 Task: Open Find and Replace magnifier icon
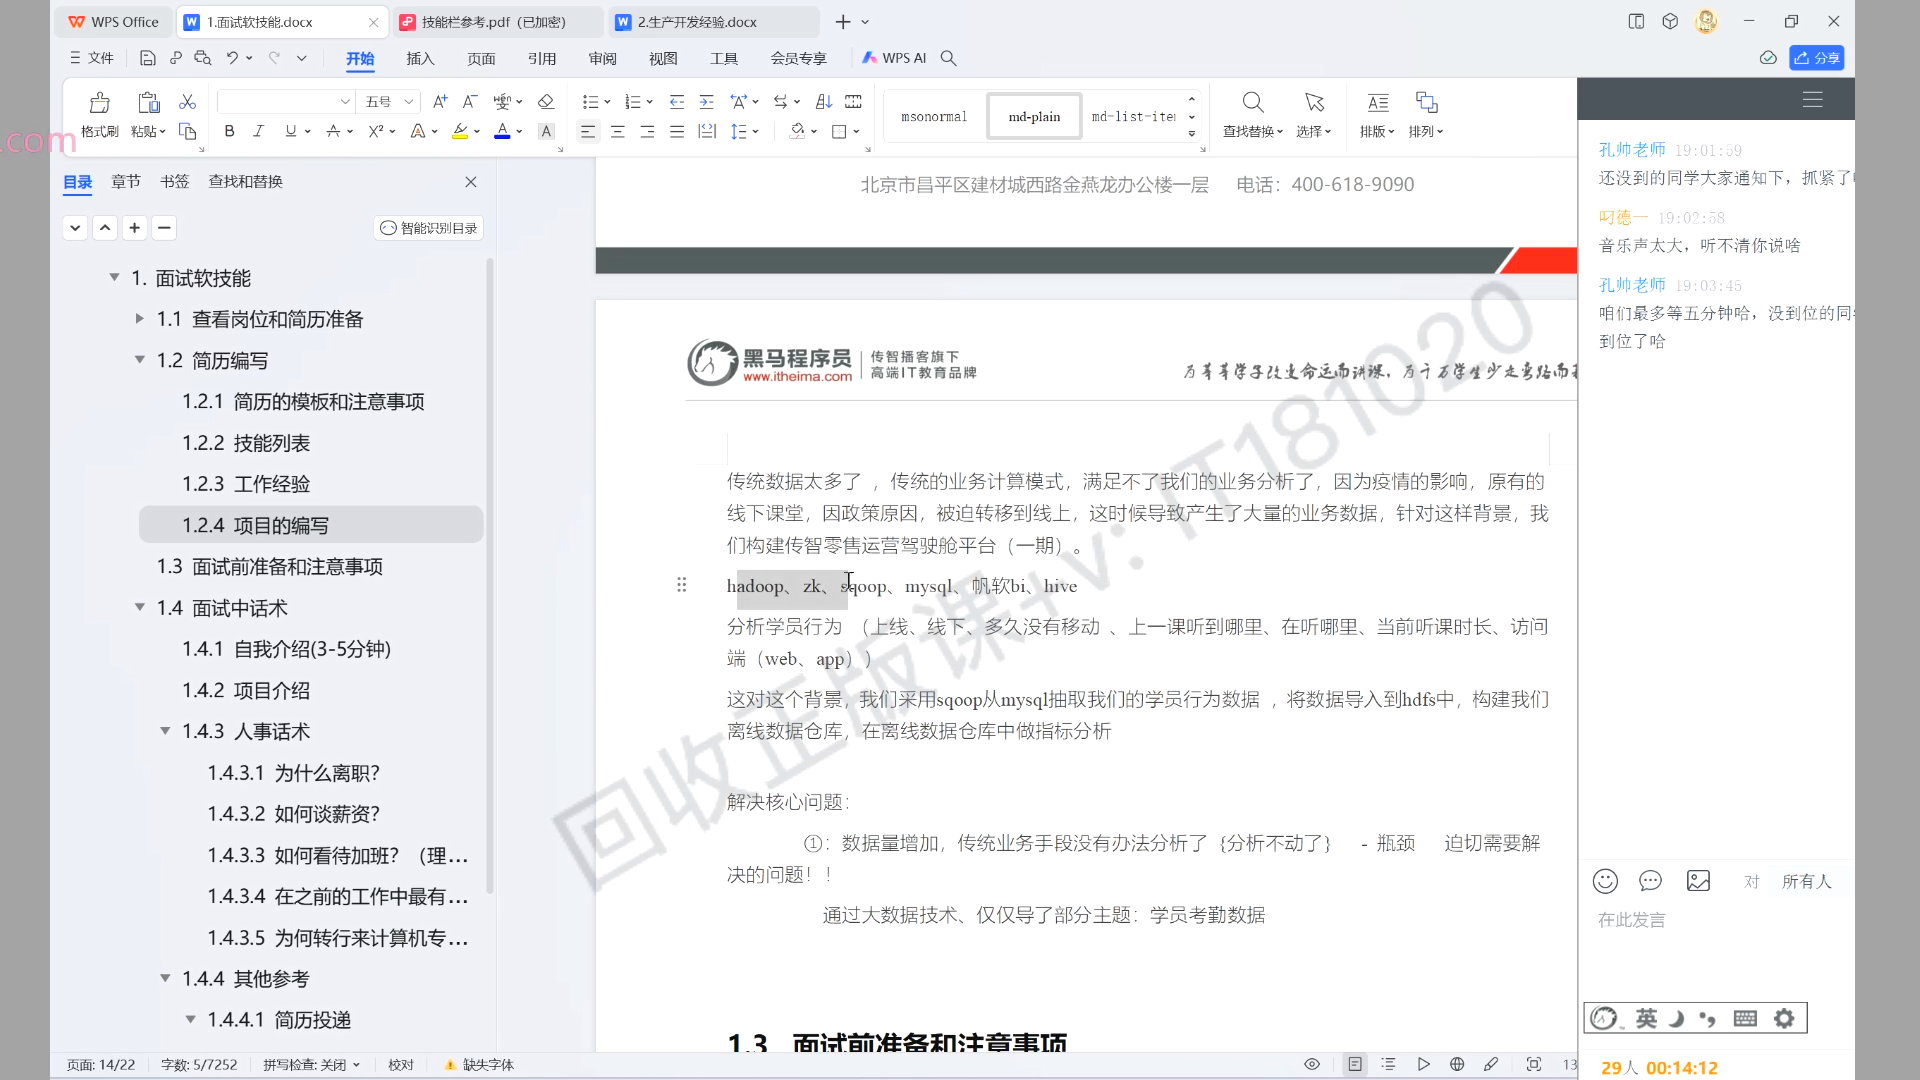click(1252, 103)
